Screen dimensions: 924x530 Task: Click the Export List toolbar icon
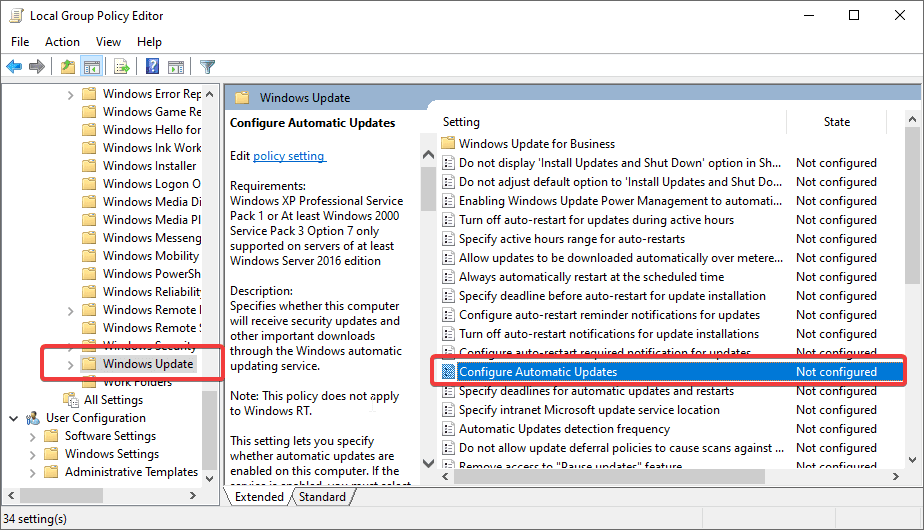pyautogui.click(x=121, y=67)
